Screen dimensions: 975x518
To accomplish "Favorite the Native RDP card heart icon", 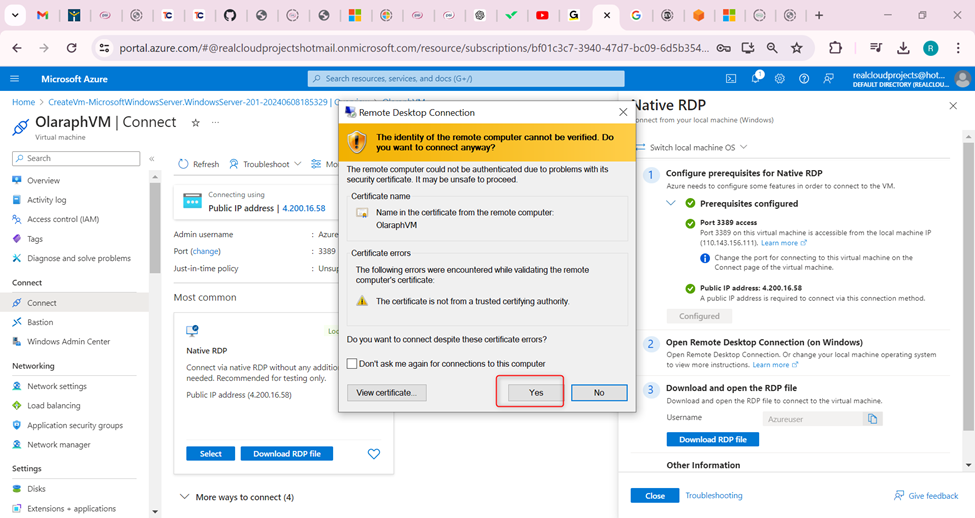I will 374,454.
